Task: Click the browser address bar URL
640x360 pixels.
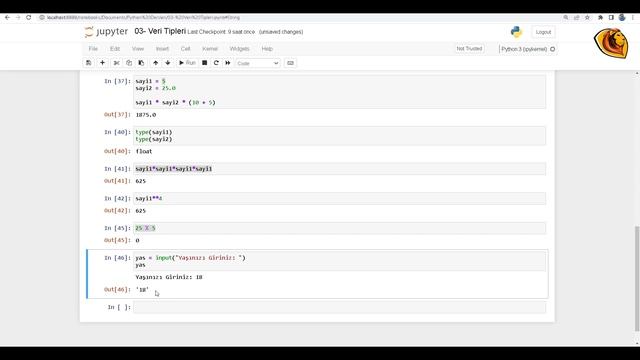Action: click(x=143, y=18)
